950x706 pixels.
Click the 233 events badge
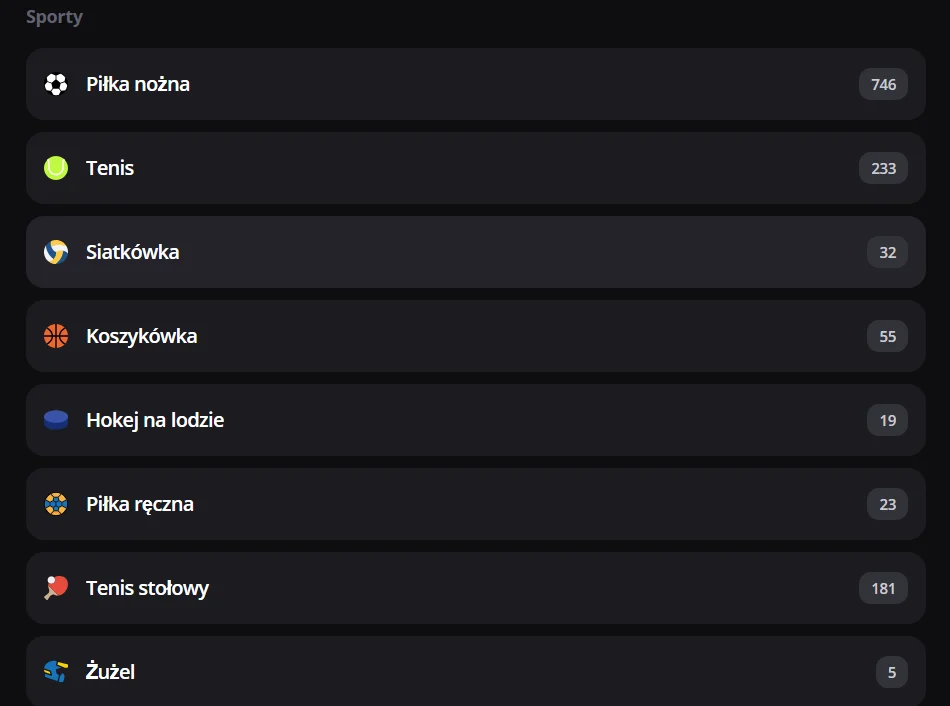coord(883,168)
